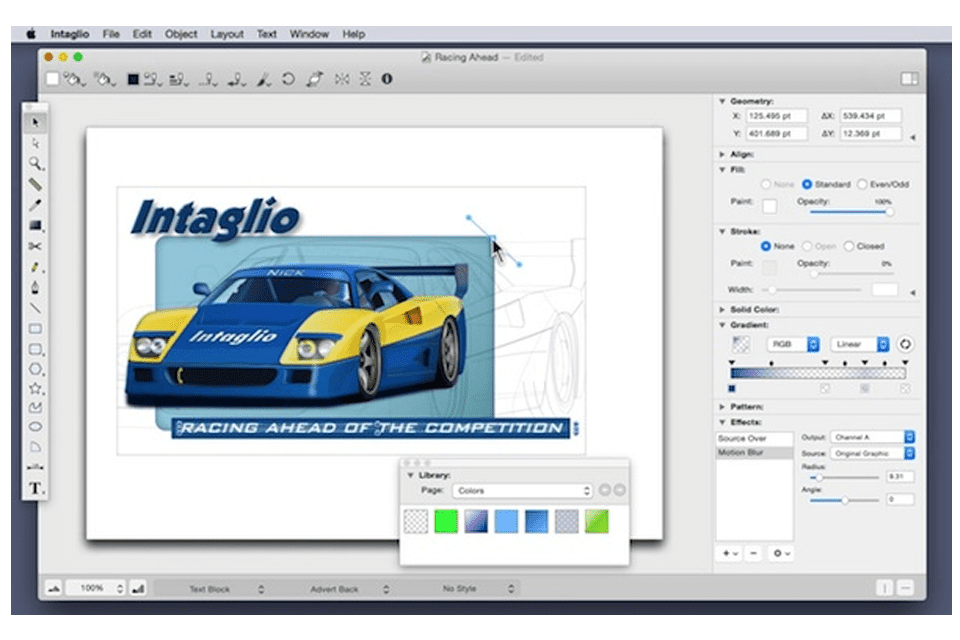Open the Library Page Colors dropdown
This screenshot has width=960, height=640.
pos(521,491)
